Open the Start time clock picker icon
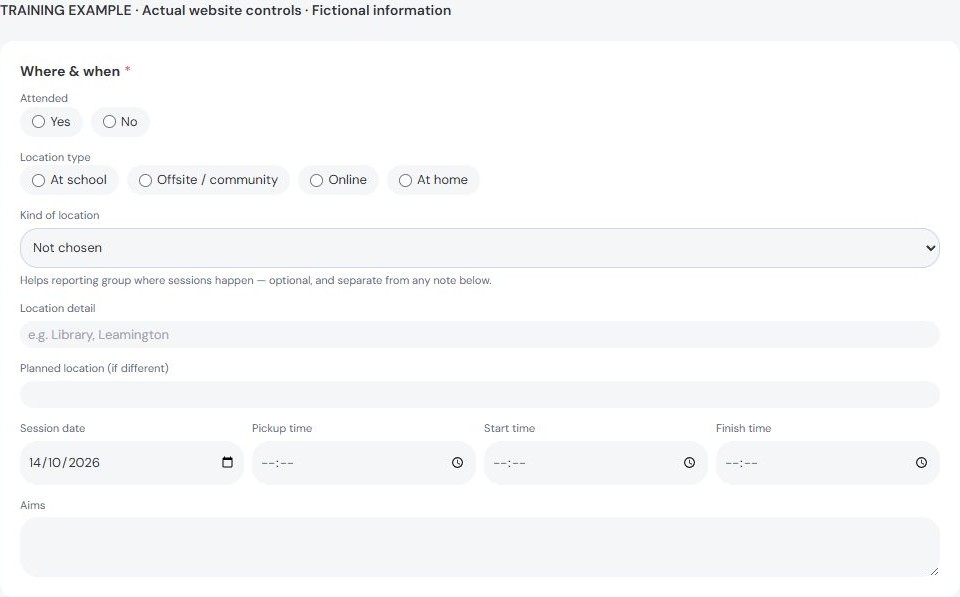 [689, 463]
